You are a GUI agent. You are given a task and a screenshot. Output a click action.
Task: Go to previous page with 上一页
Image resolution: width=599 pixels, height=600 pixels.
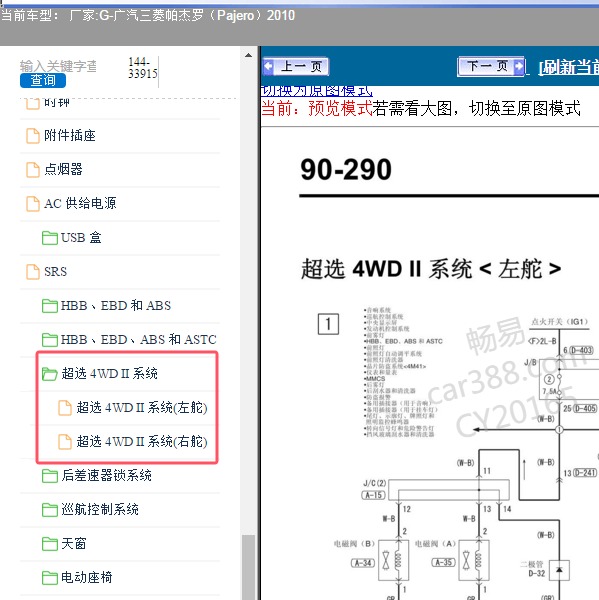(x=296, y=67)
